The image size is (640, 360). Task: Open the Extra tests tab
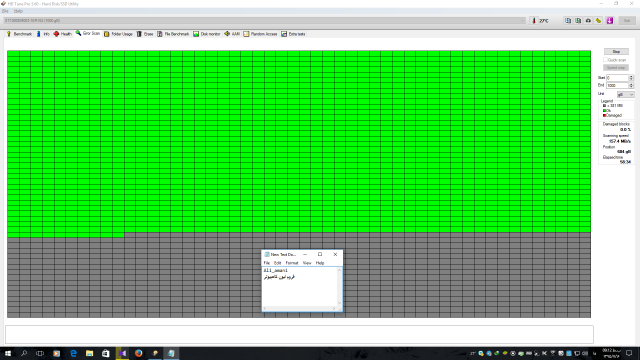(x=293, y=34)
